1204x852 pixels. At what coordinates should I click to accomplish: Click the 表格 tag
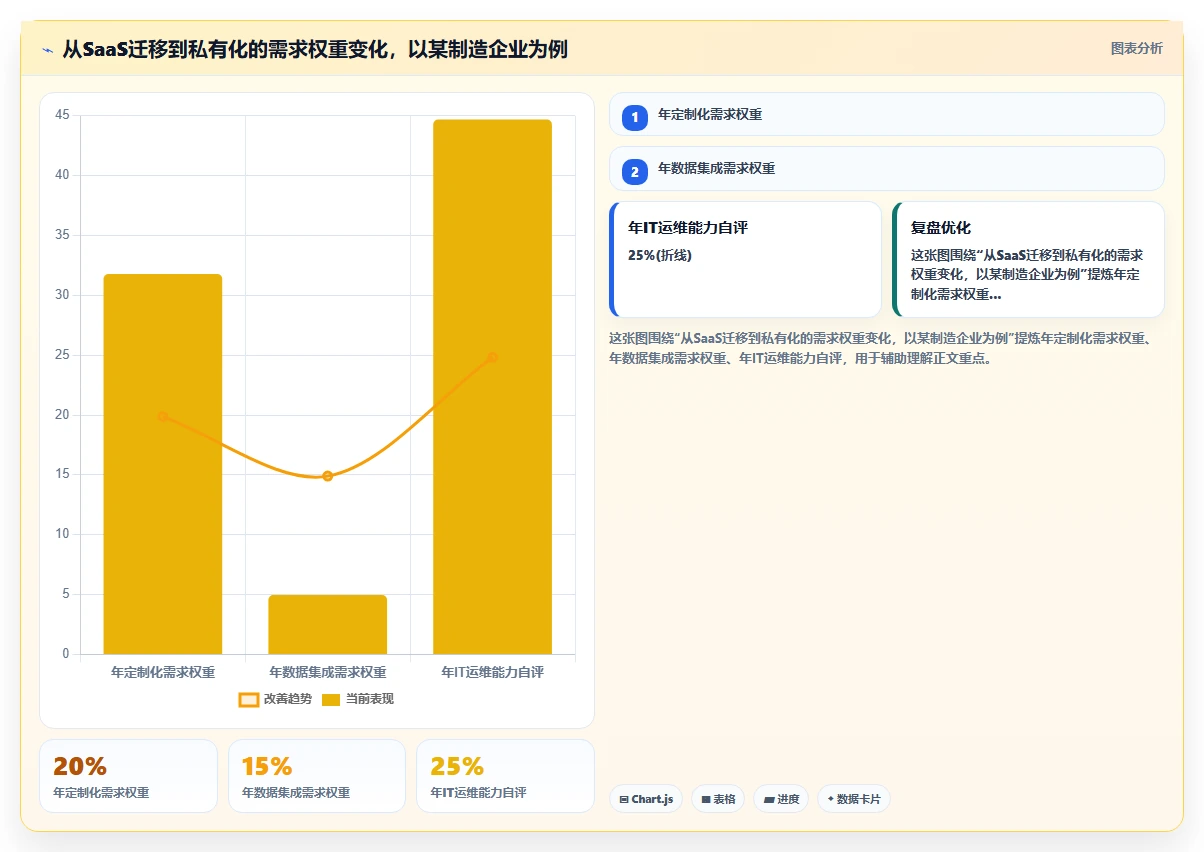pyautogui.click(x=718, y=799)
